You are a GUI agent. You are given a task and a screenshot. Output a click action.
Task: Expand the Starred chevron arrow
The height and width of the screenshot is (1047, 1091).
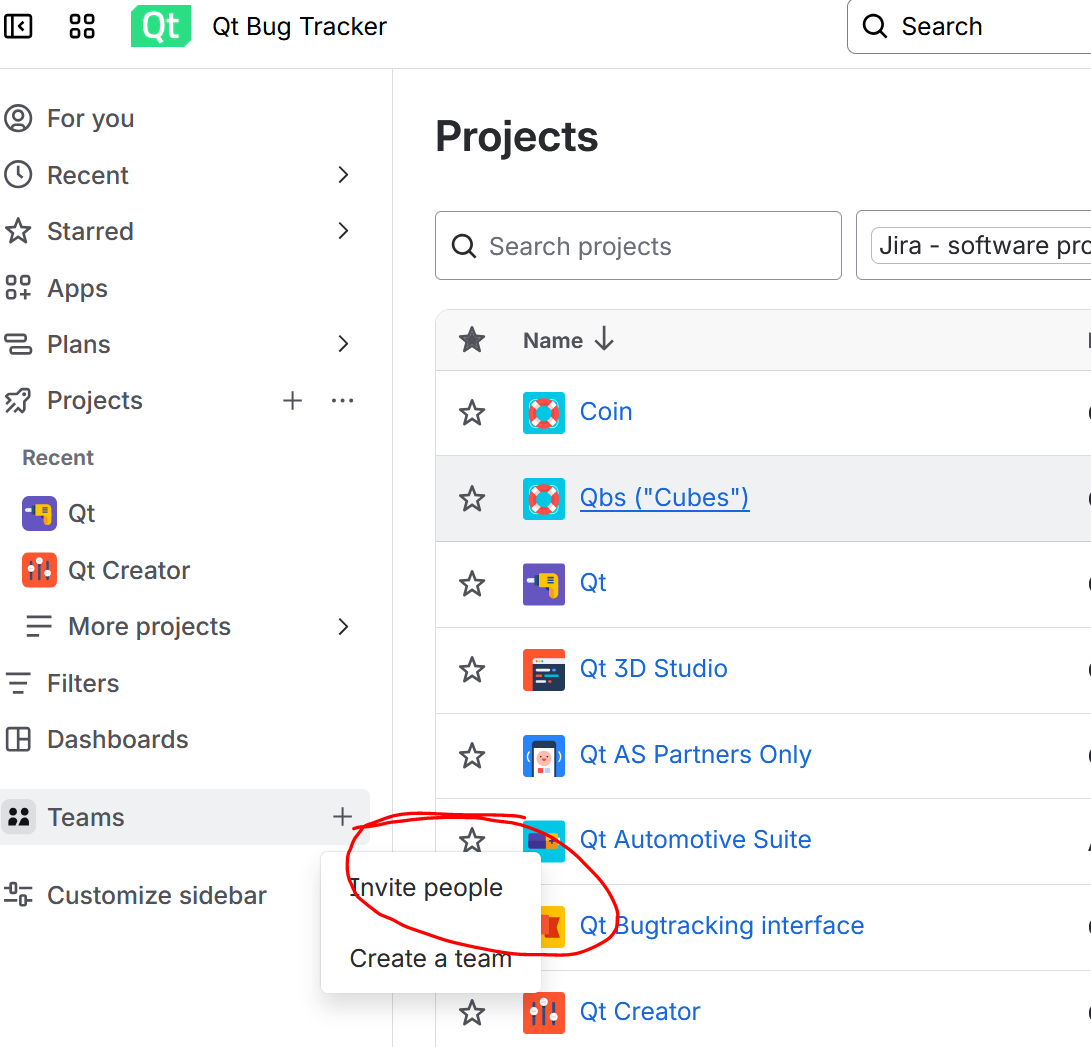pos(343,231)
